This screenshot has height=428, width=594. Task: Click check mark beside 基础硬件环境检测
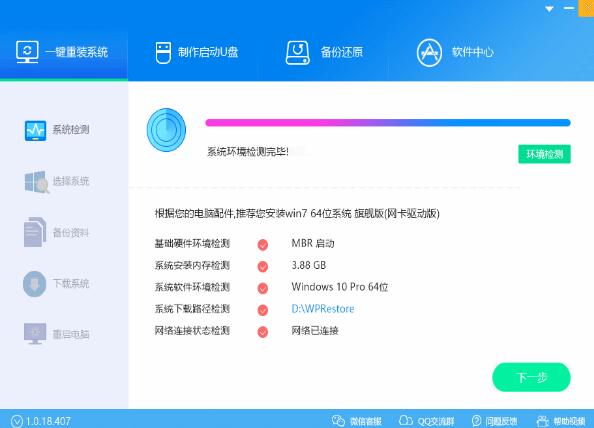pyautogui.click(x=263, y=245)
